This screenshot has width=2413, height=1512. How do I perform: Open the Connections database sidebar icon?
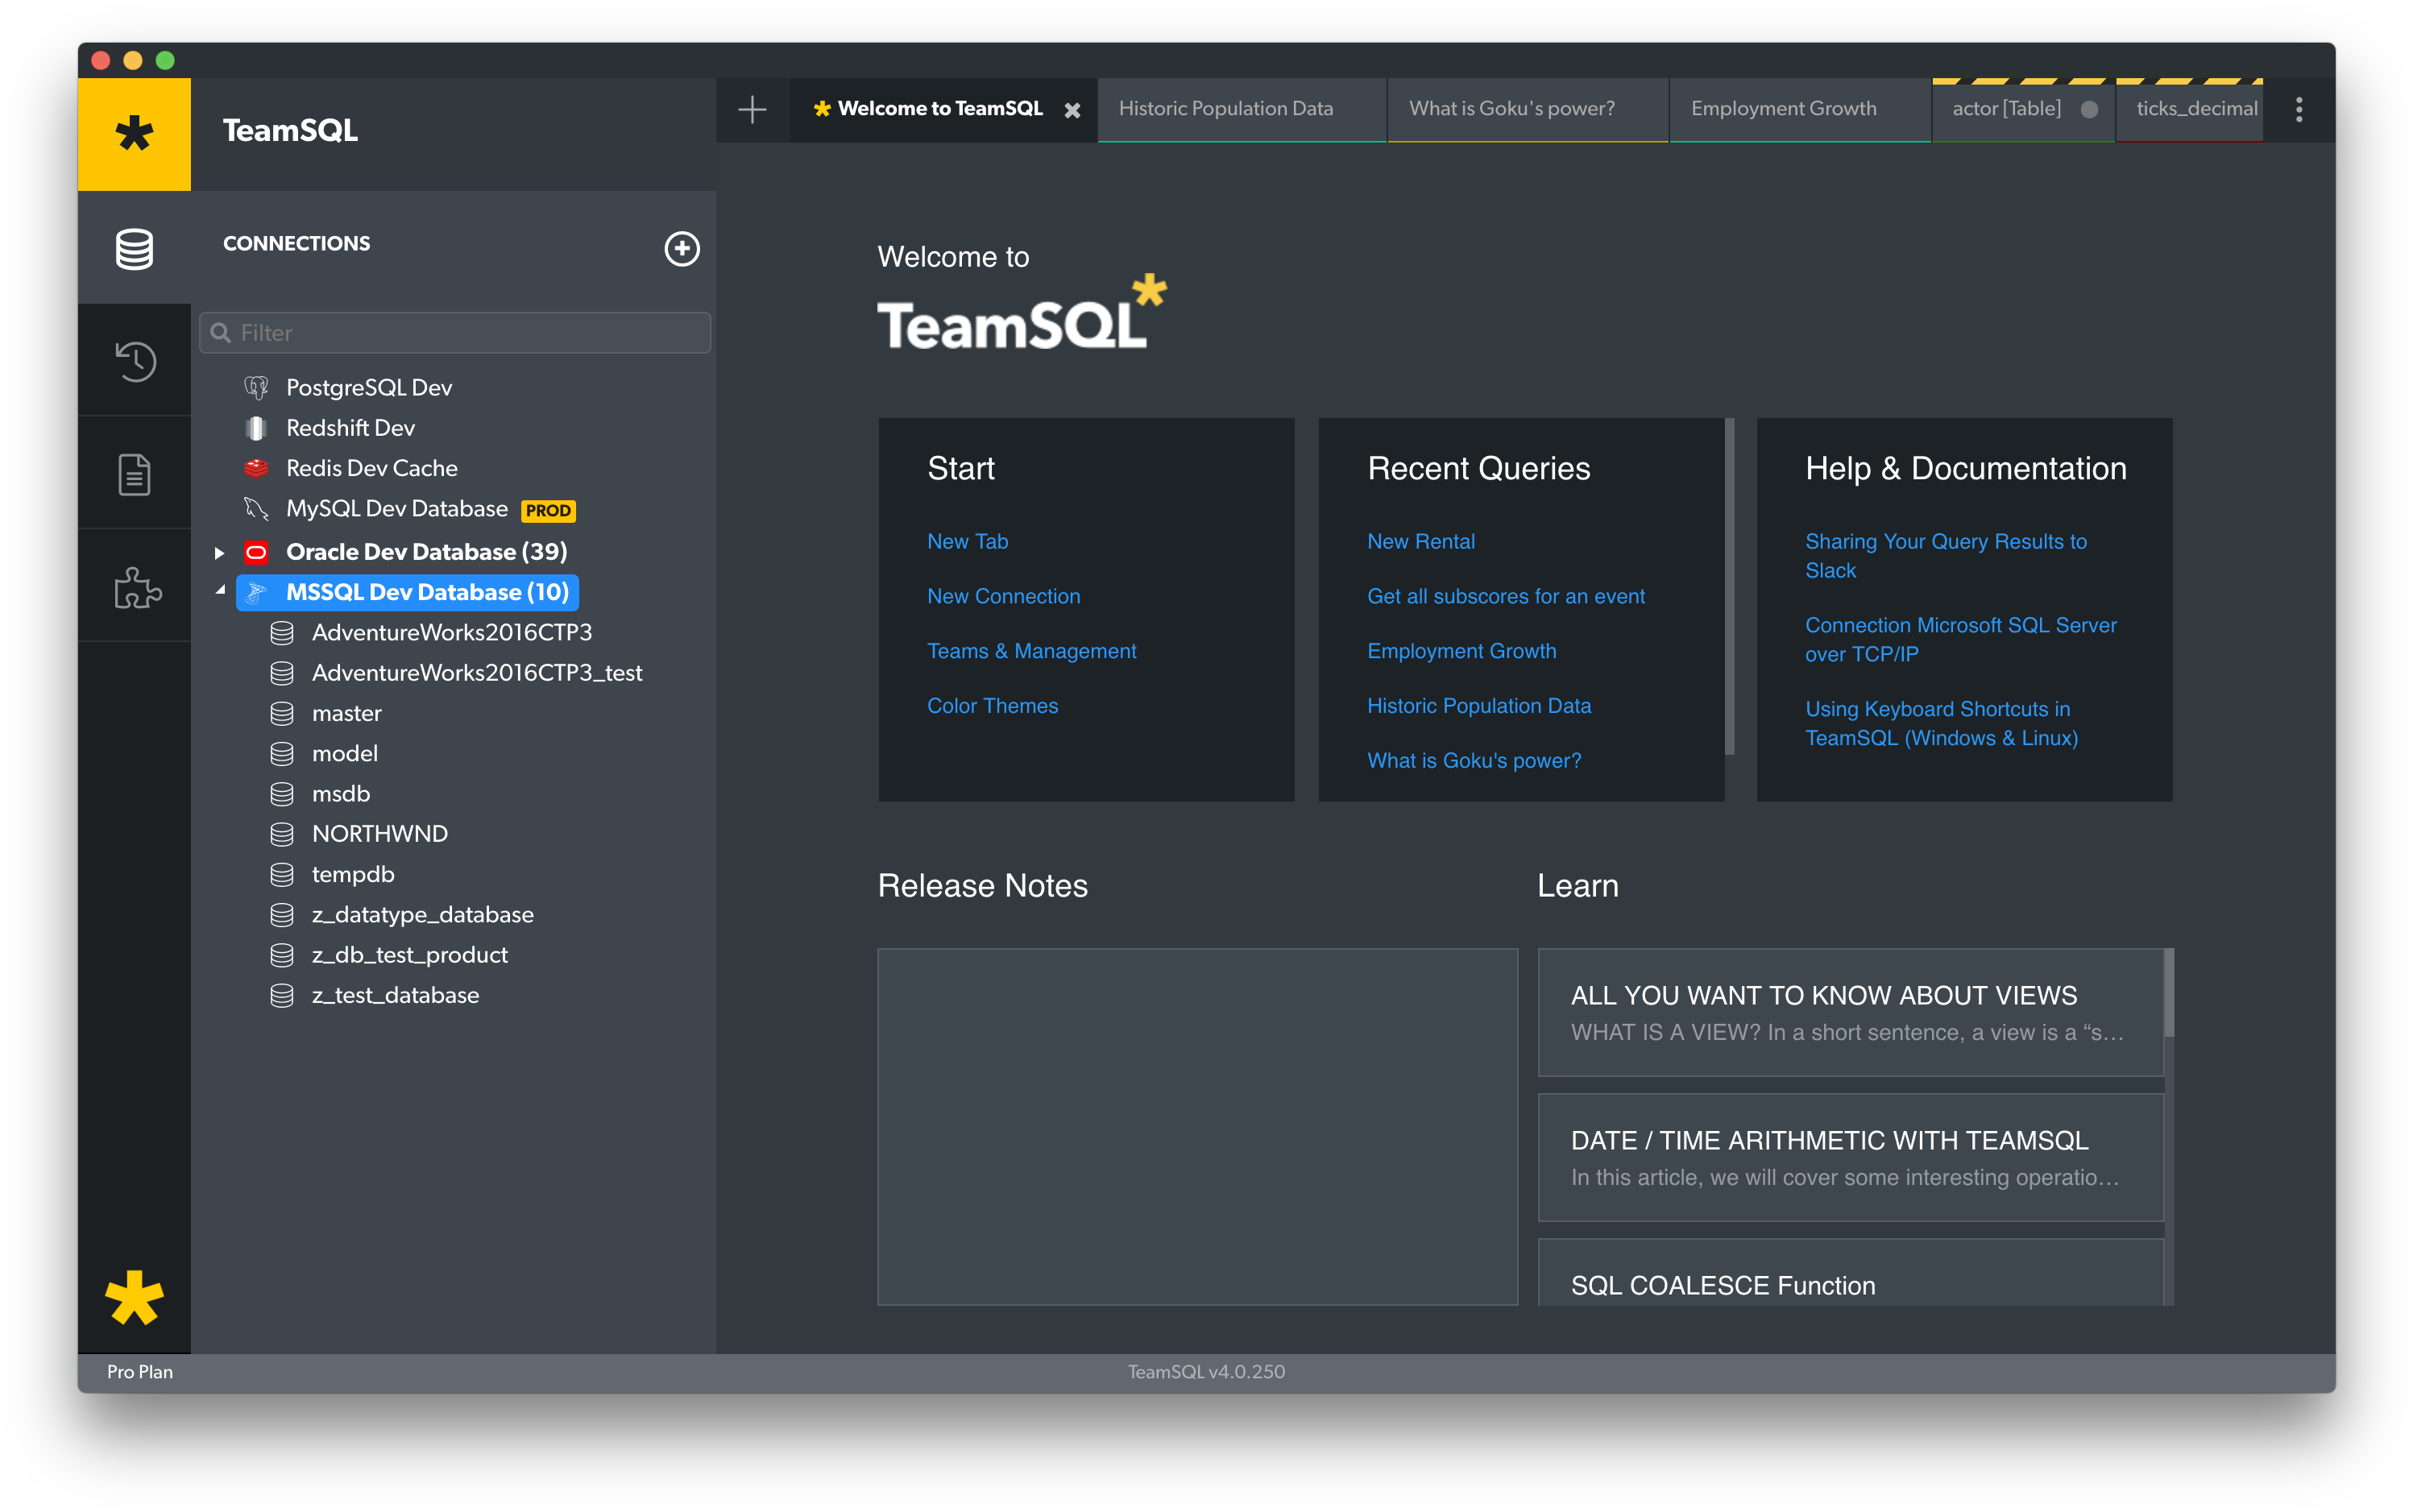134,248
